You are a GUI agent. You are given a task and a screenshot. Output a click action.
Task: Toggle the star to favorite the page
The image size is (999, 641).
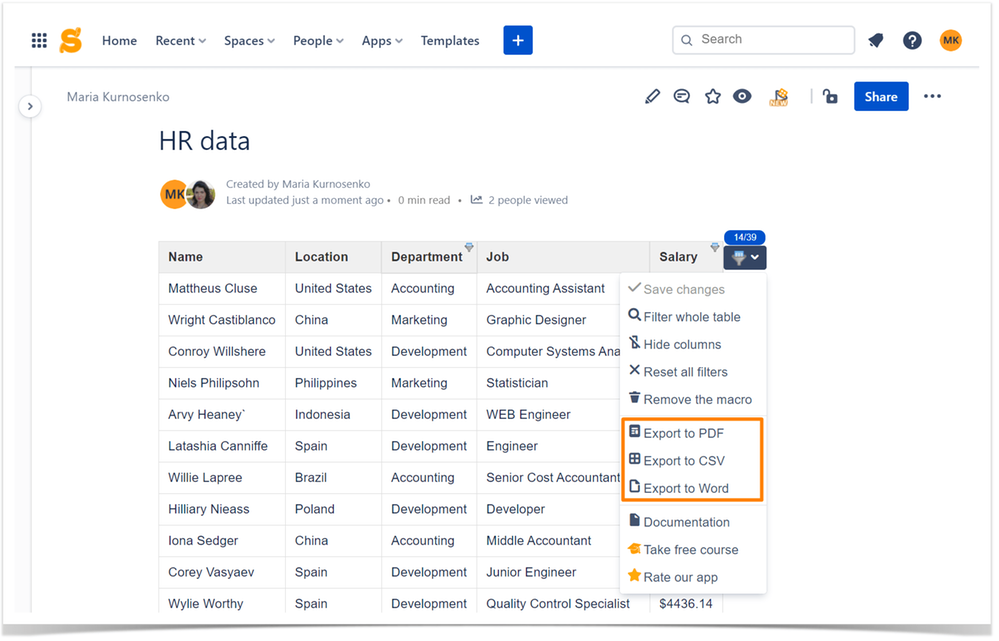[712, 96]
